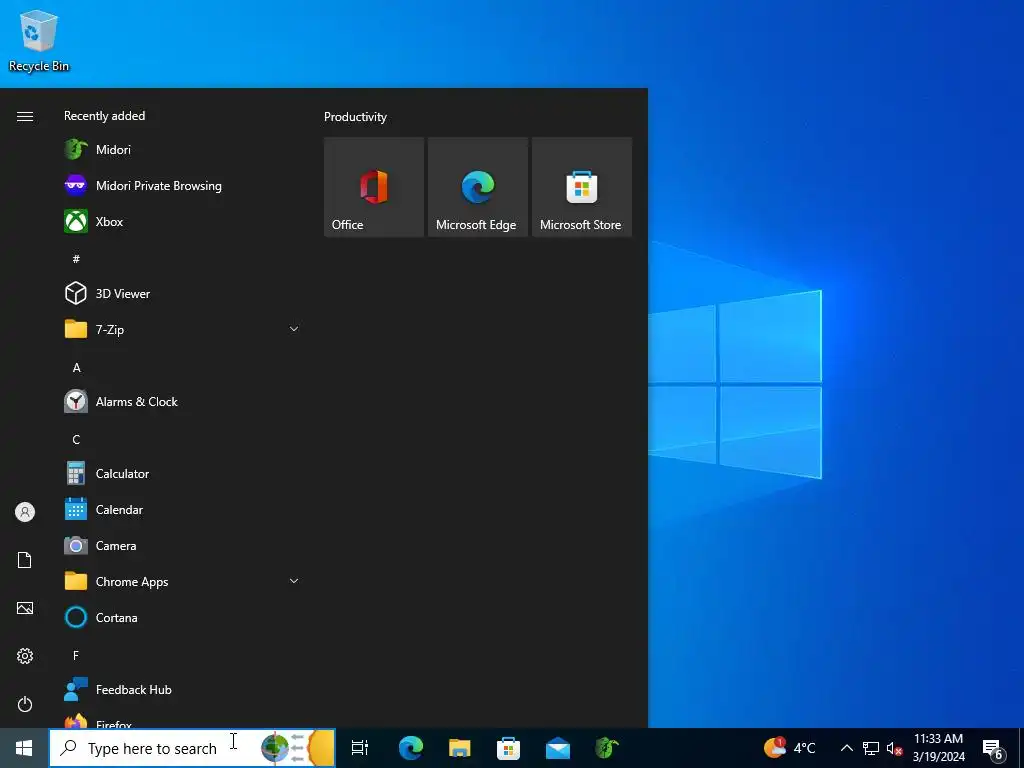This screenshot has width=1024, height=768.
Task: Open the Camera app
Action: pyautogui.click(x=182, y=545)
